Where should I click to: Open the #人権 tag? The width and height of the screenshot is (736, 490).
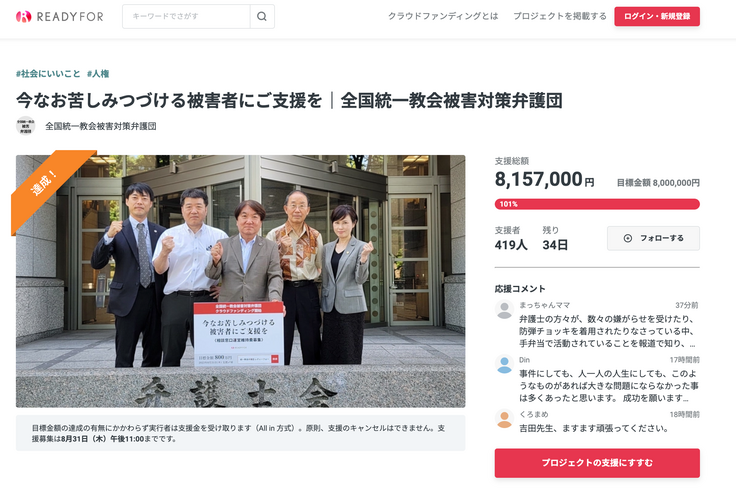click(x=98, y=74)
